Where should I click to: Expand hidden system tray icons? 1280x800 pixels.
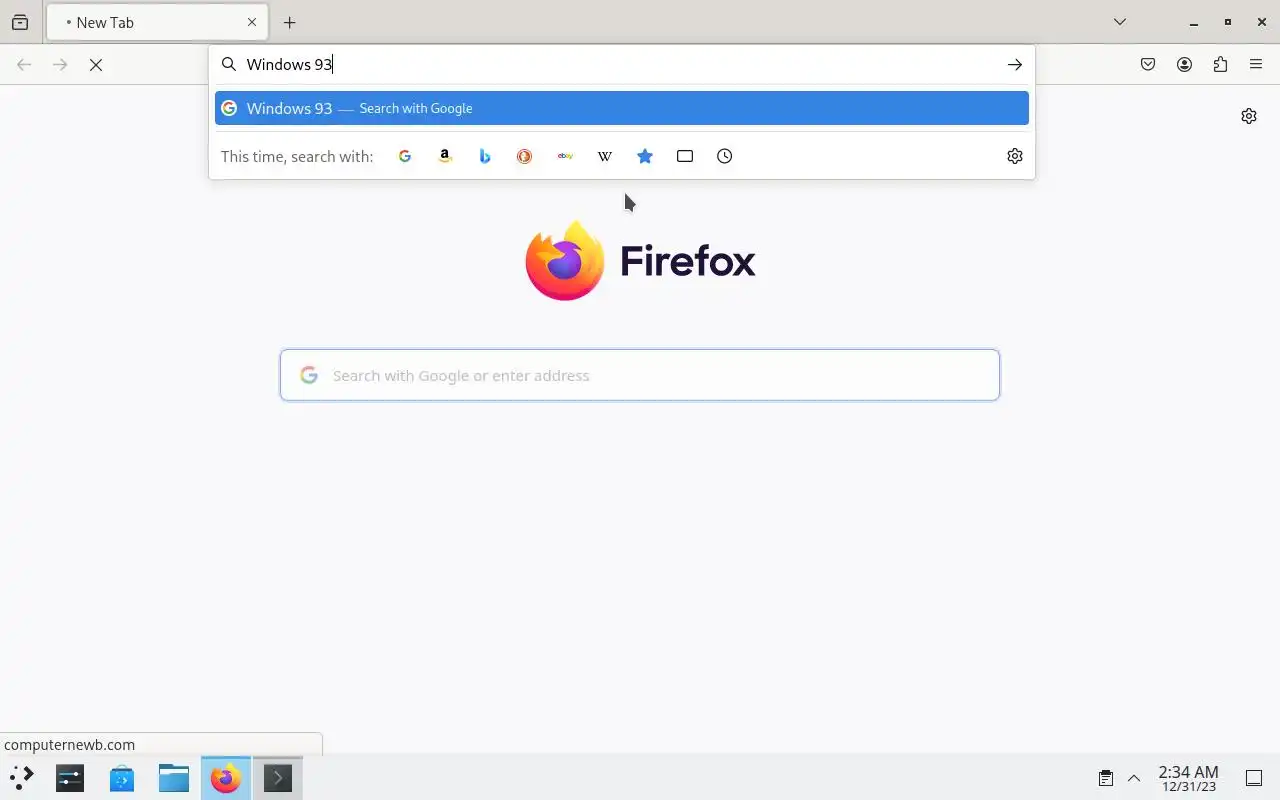(1134, 778)
